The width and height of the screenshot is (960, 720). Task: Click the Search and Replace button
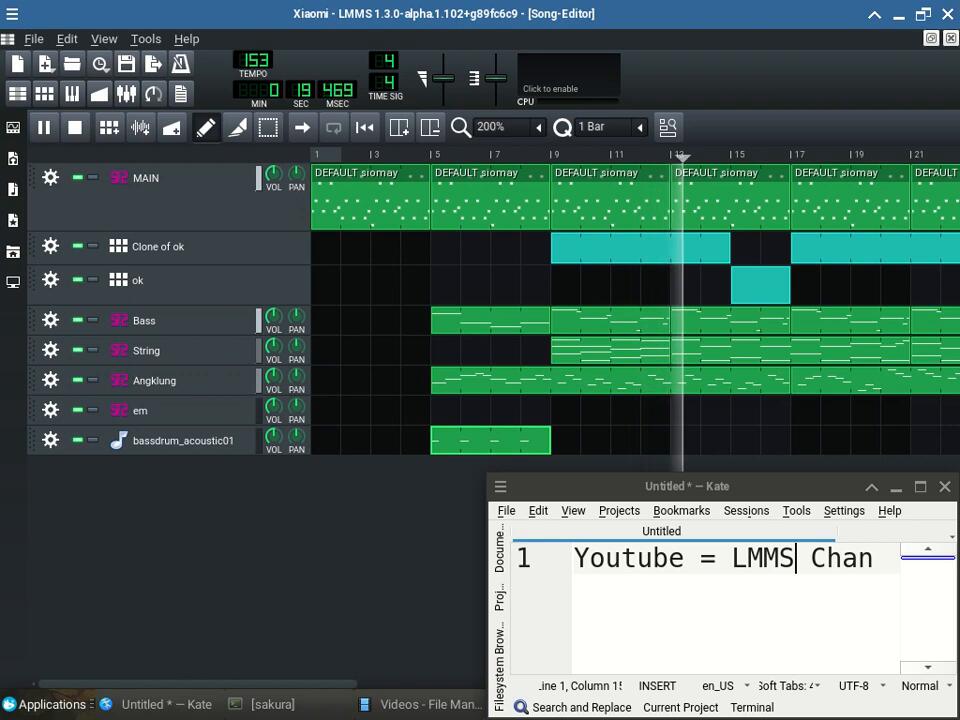tap(573, 707)
